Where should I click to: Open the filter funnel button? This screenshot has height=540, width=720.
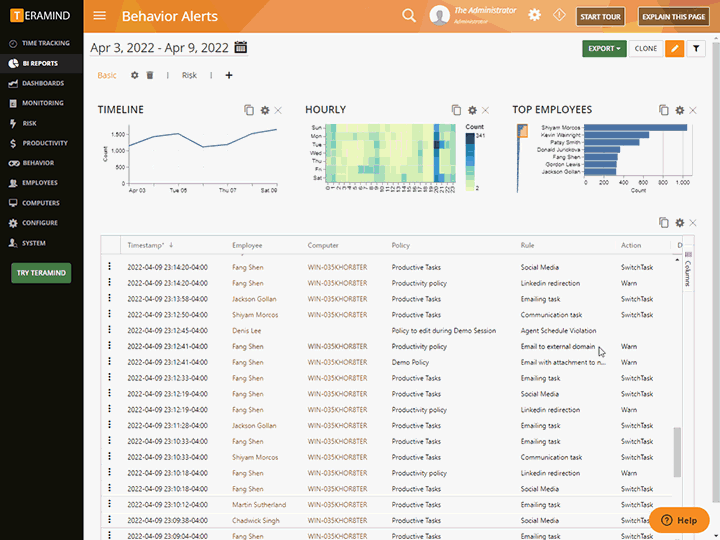(x=697, y=48)
